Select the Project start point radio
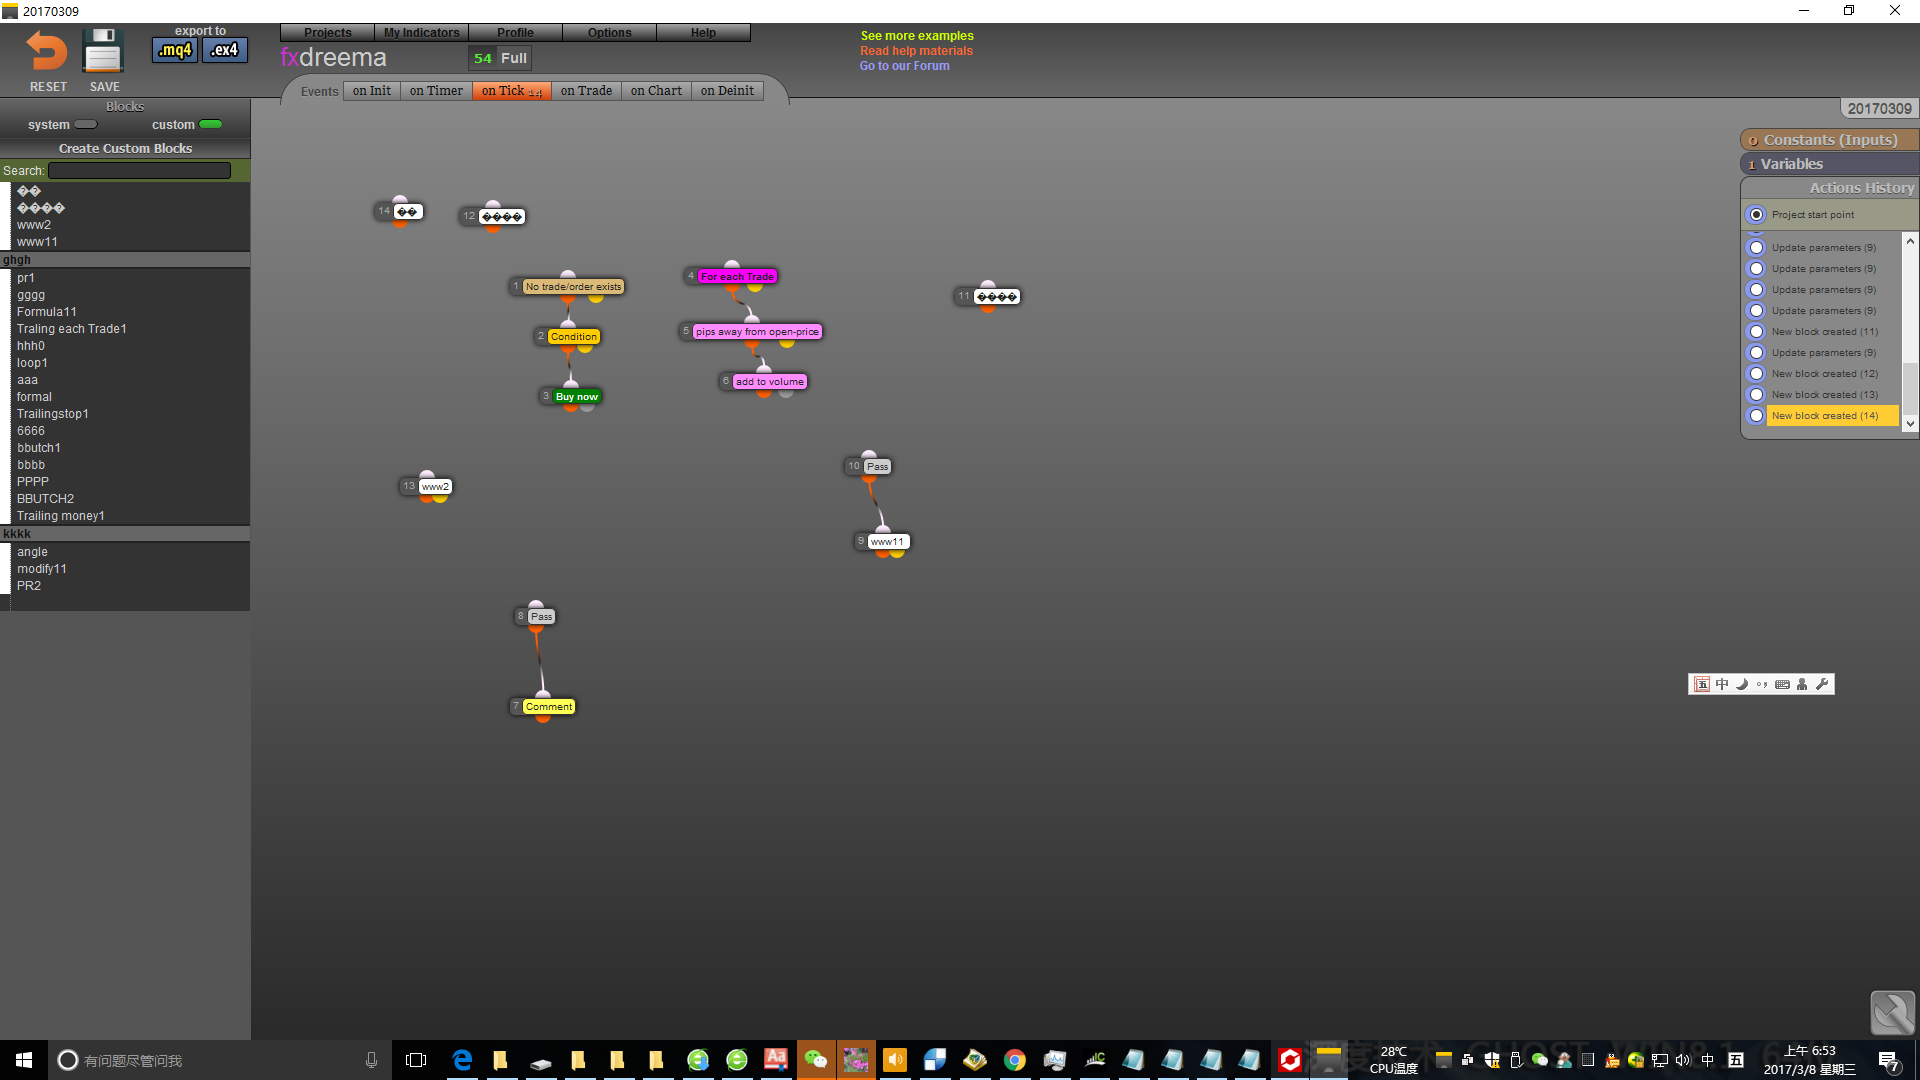This screenshot has width=1920, height=1080. 1756,215
